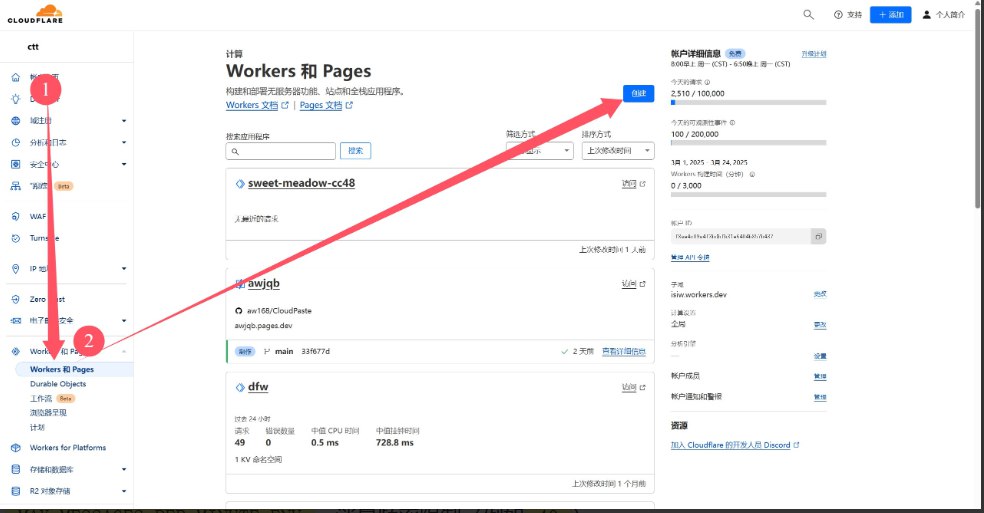The height and width of the screenshot is (513, 984).
Task: Click 访问 visit link for awjqb
Action: [633, 284]
